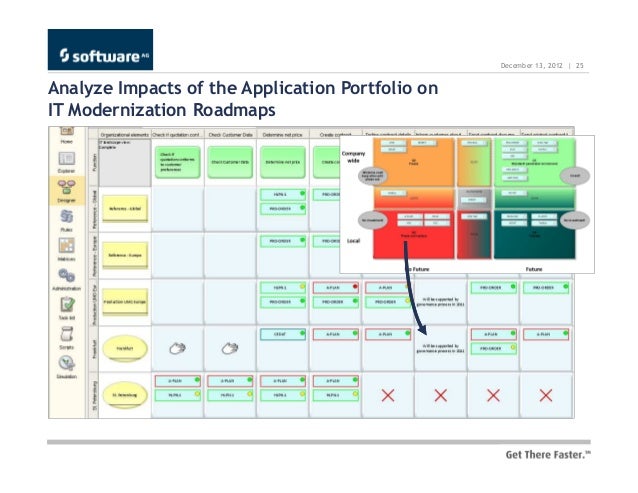Viewport: 638px width, 493px height.
Task: Select PRO-ORDER in Reference - Europe row under Determine net price
Action: [x=283, y=241]
